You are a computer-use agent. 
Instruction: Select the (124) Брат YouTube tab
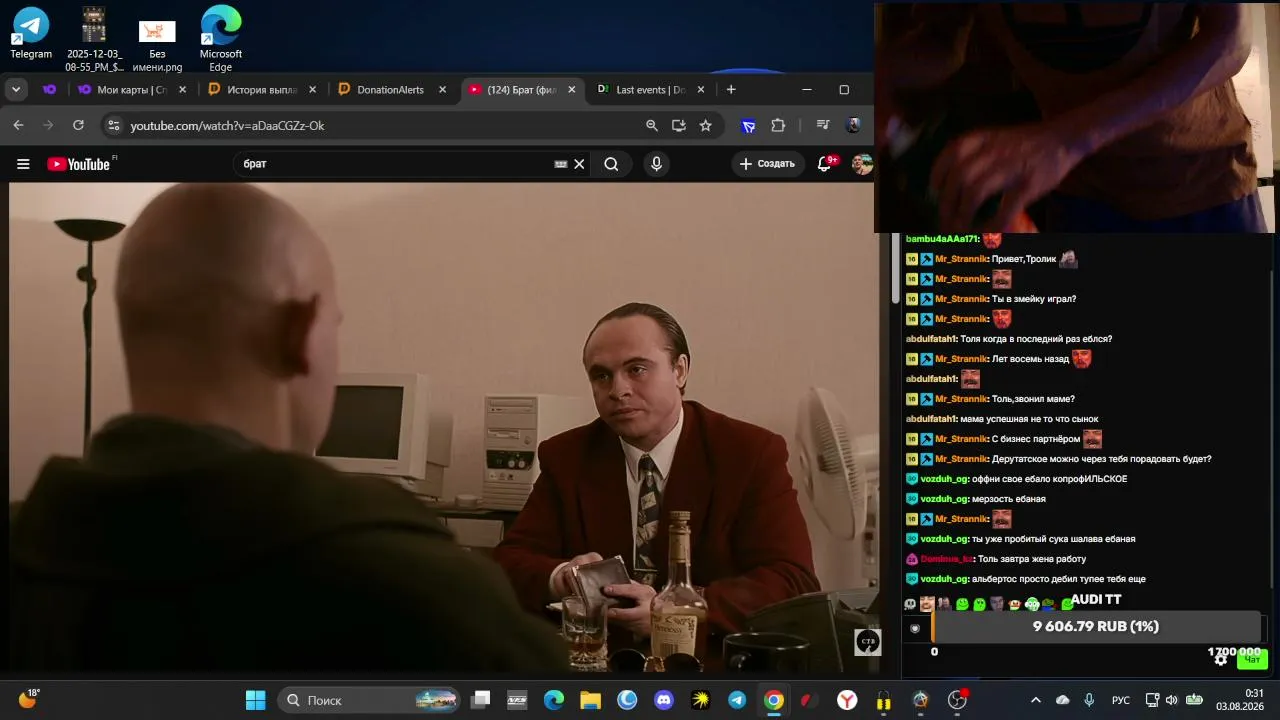521,90
